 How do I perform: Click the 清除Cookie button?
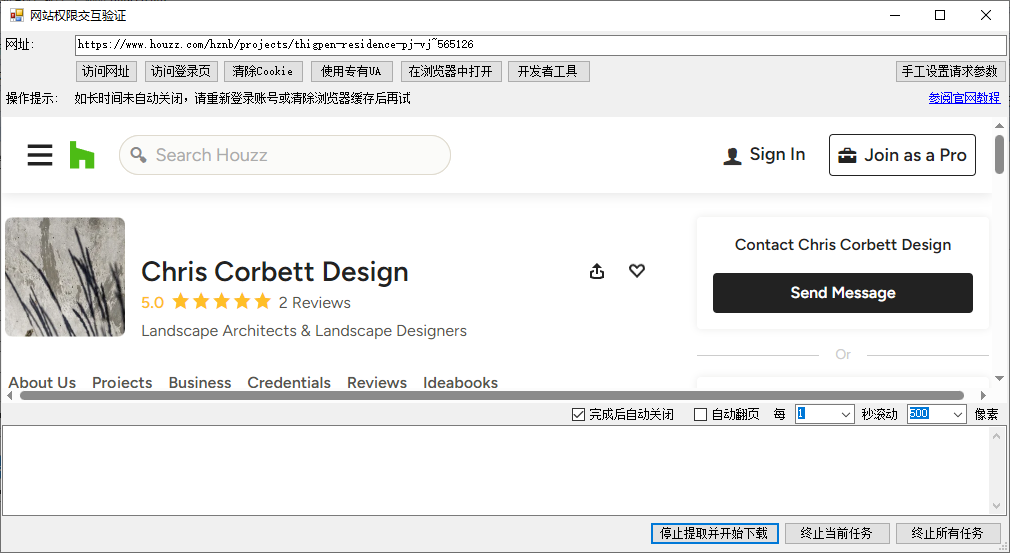(x=263, y=71)
